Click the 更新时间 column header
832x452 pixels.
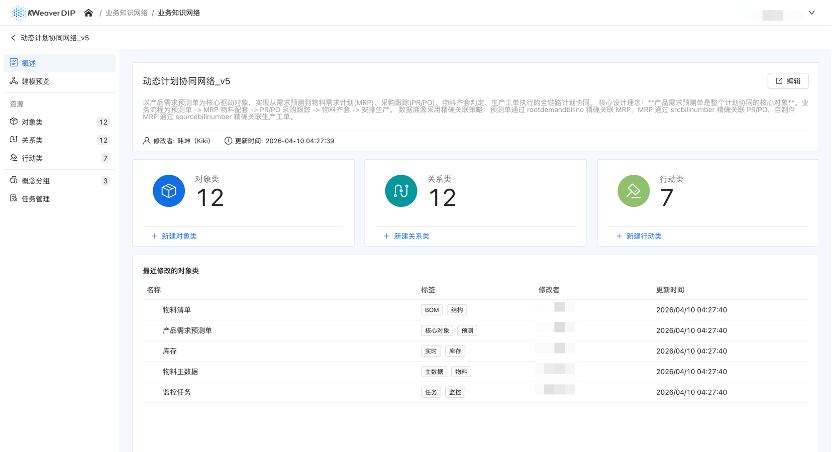click(670, 290)
